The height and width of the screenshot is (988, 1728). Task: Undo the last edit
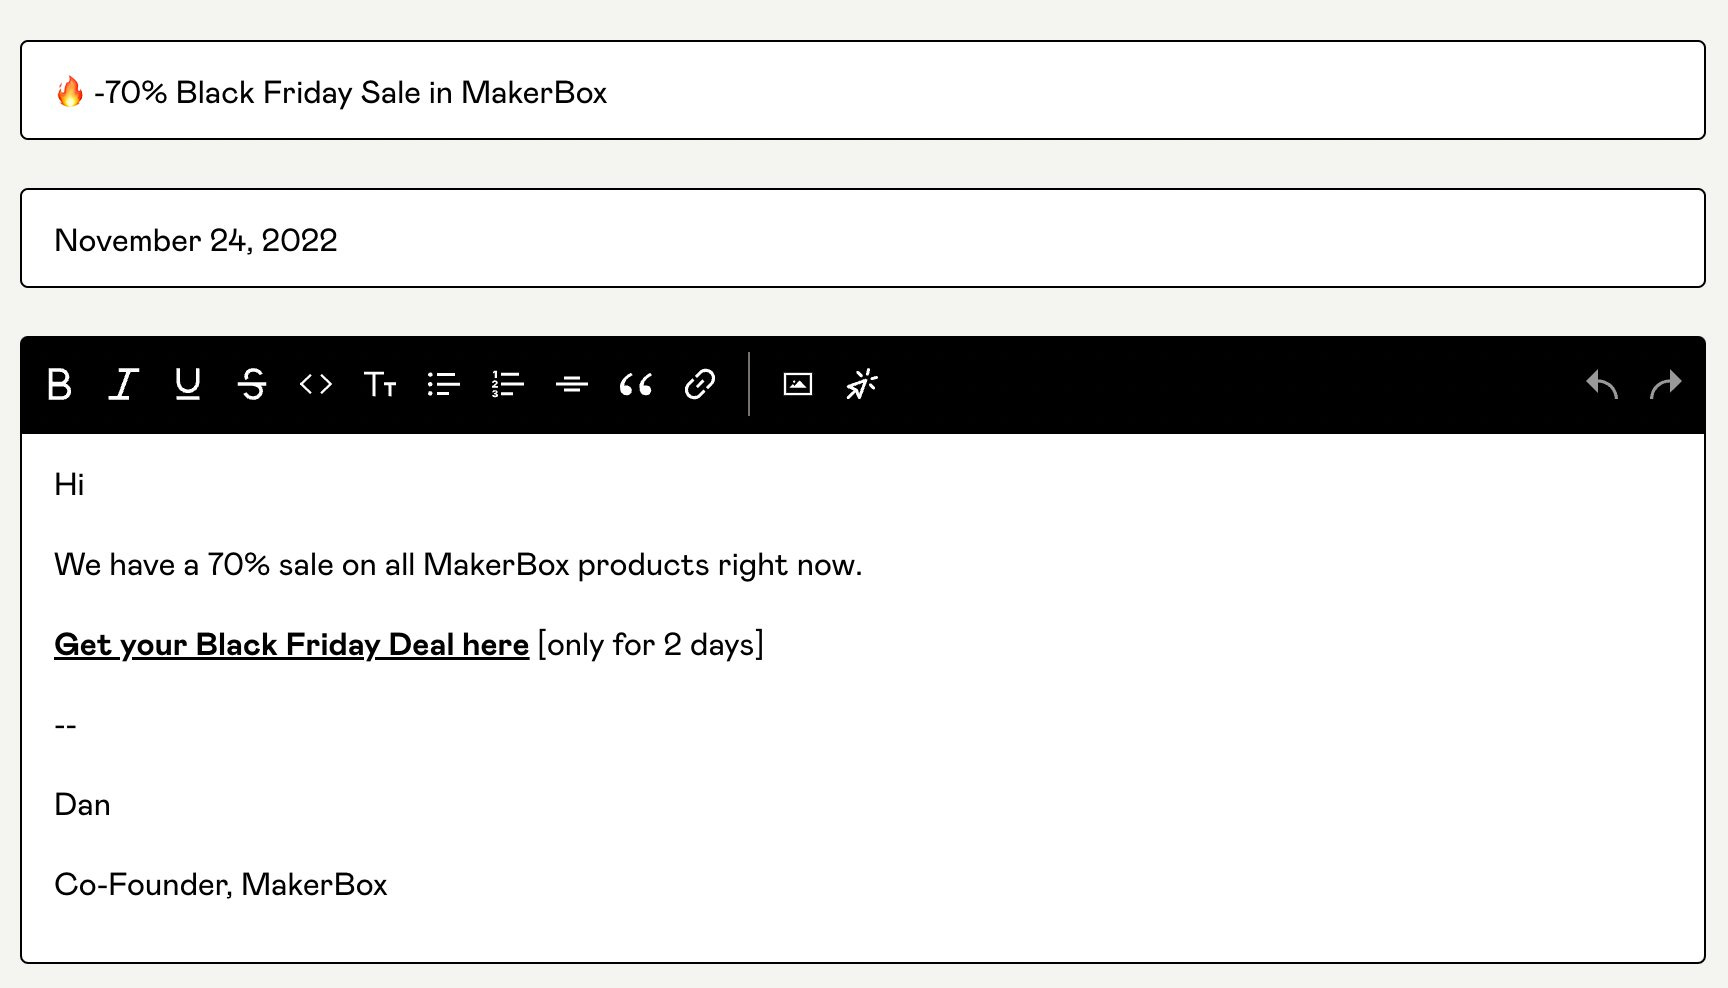tap(1602, 384)
